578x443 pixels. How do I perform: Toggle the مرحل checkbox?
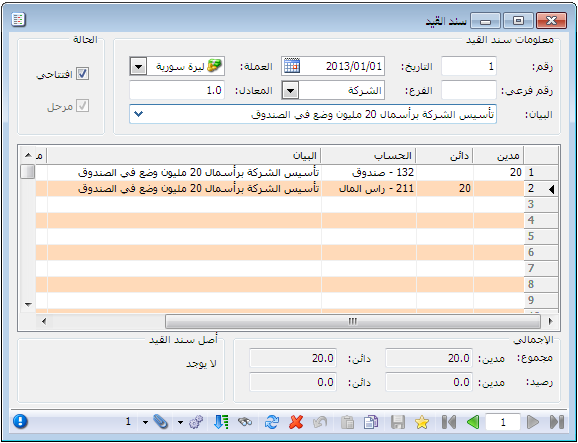(82, 106)
